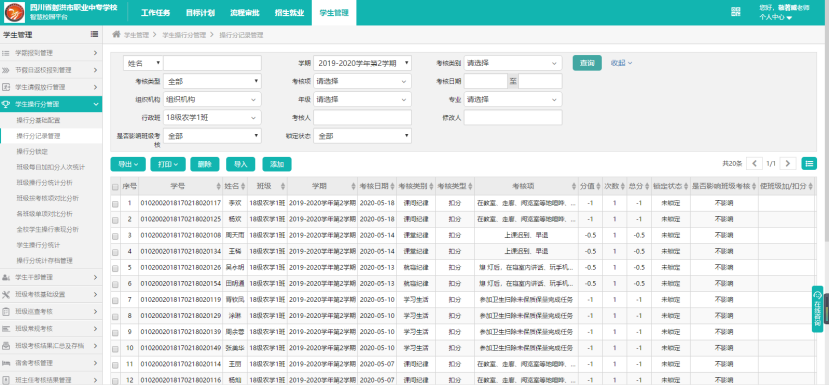Check row 4 checkbox
The image size is (830, 386).
(x=115, y=252)
